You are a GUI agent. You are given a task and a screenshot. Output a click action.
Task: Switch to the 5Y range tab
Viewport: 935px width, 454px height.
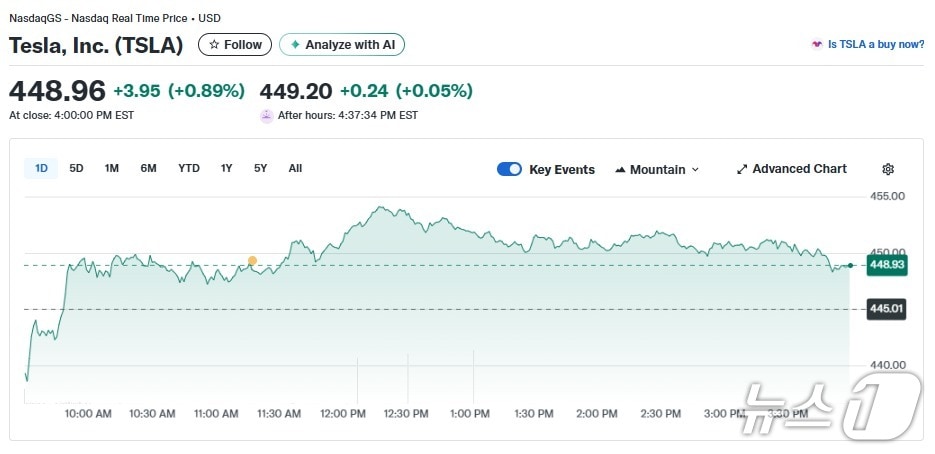(x=260, y=169)
